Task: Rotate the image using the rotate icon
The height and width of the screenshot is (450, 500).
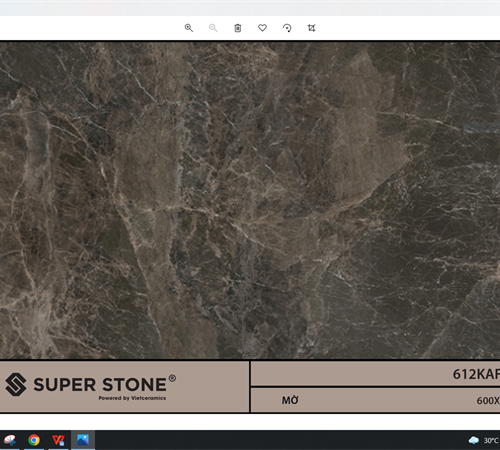Action: [x=287, y=28]
